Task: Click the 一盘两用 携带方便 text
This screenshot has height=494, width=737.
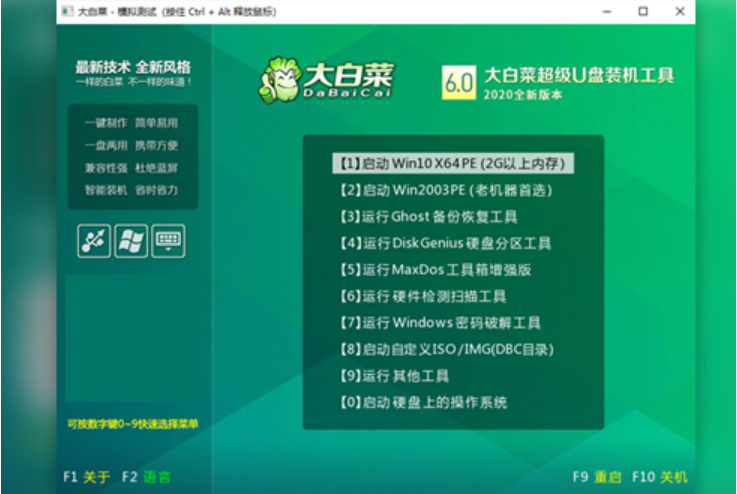Action: (x=131, y=146)
